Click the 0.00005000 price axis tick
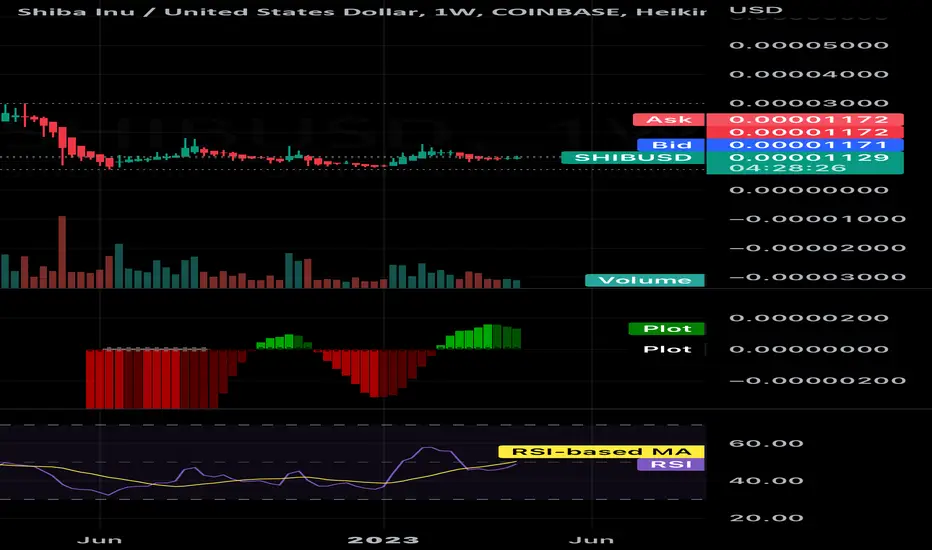The image size is (932, 550). tap(809, 45)
